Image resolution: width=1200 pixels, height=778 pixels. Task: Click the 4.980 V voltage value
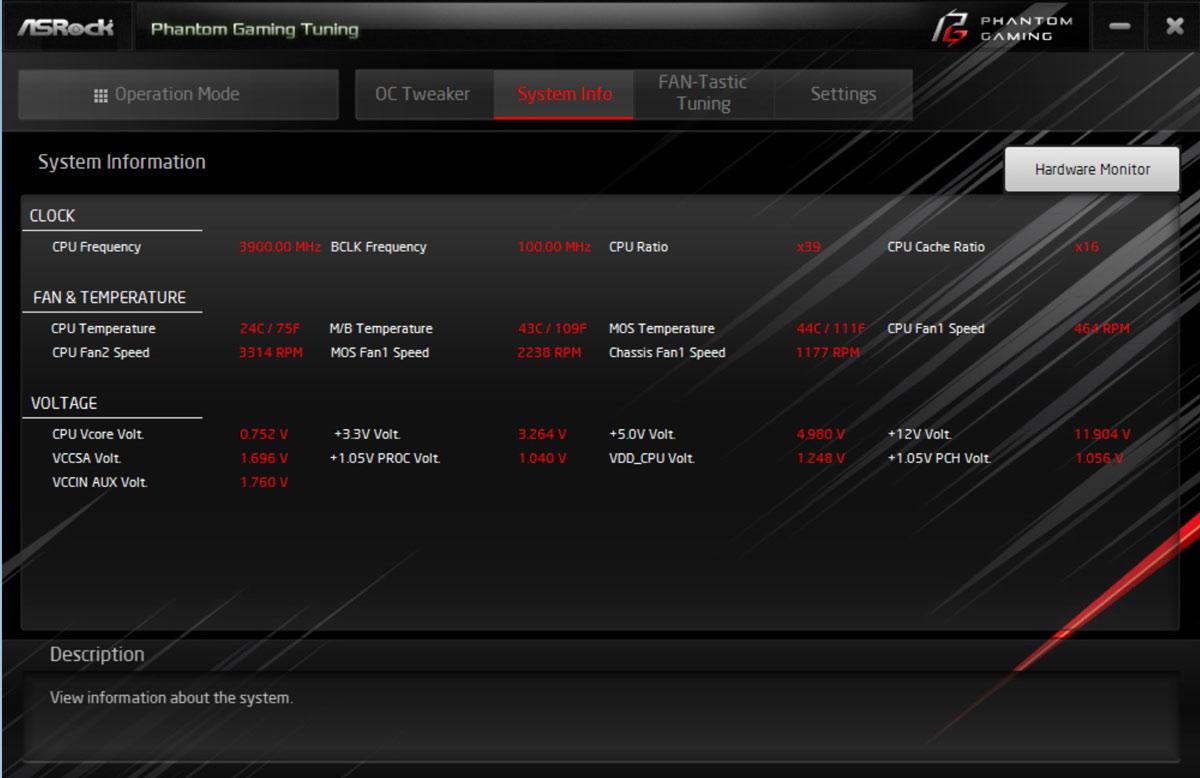[821, 435]
